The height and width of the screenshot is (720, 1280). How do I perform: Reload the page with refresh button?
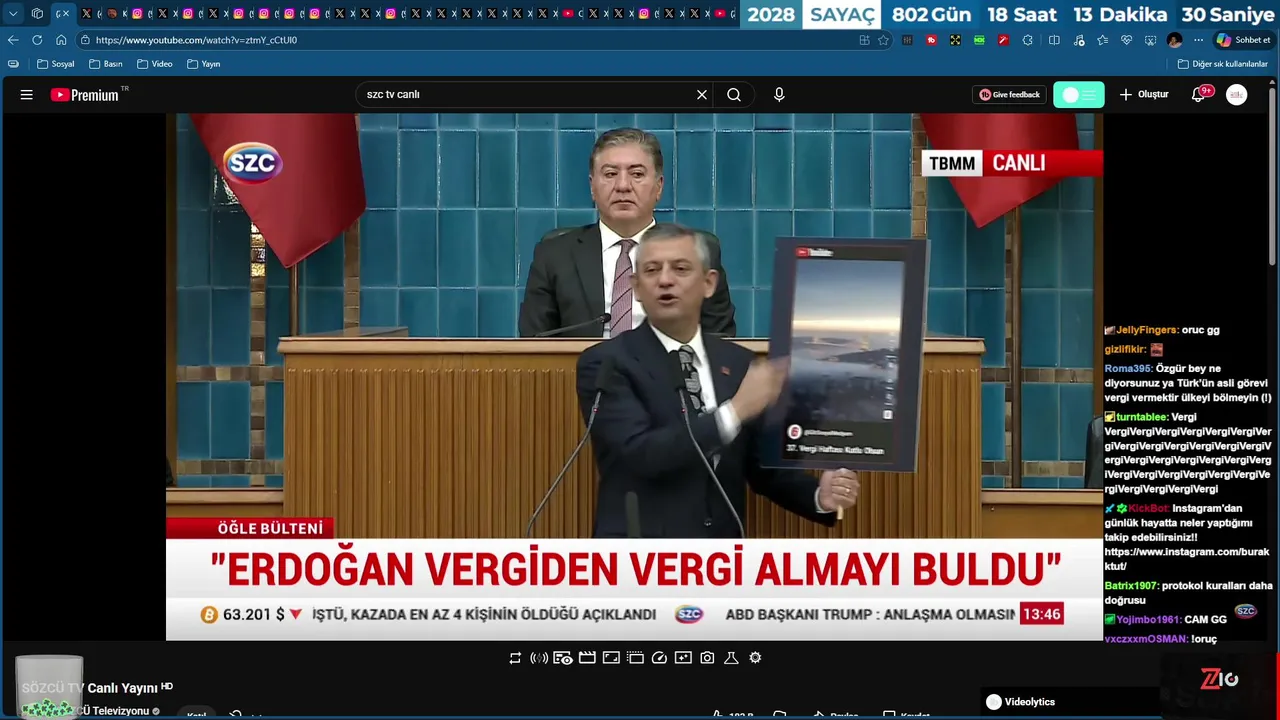(37, 40)
